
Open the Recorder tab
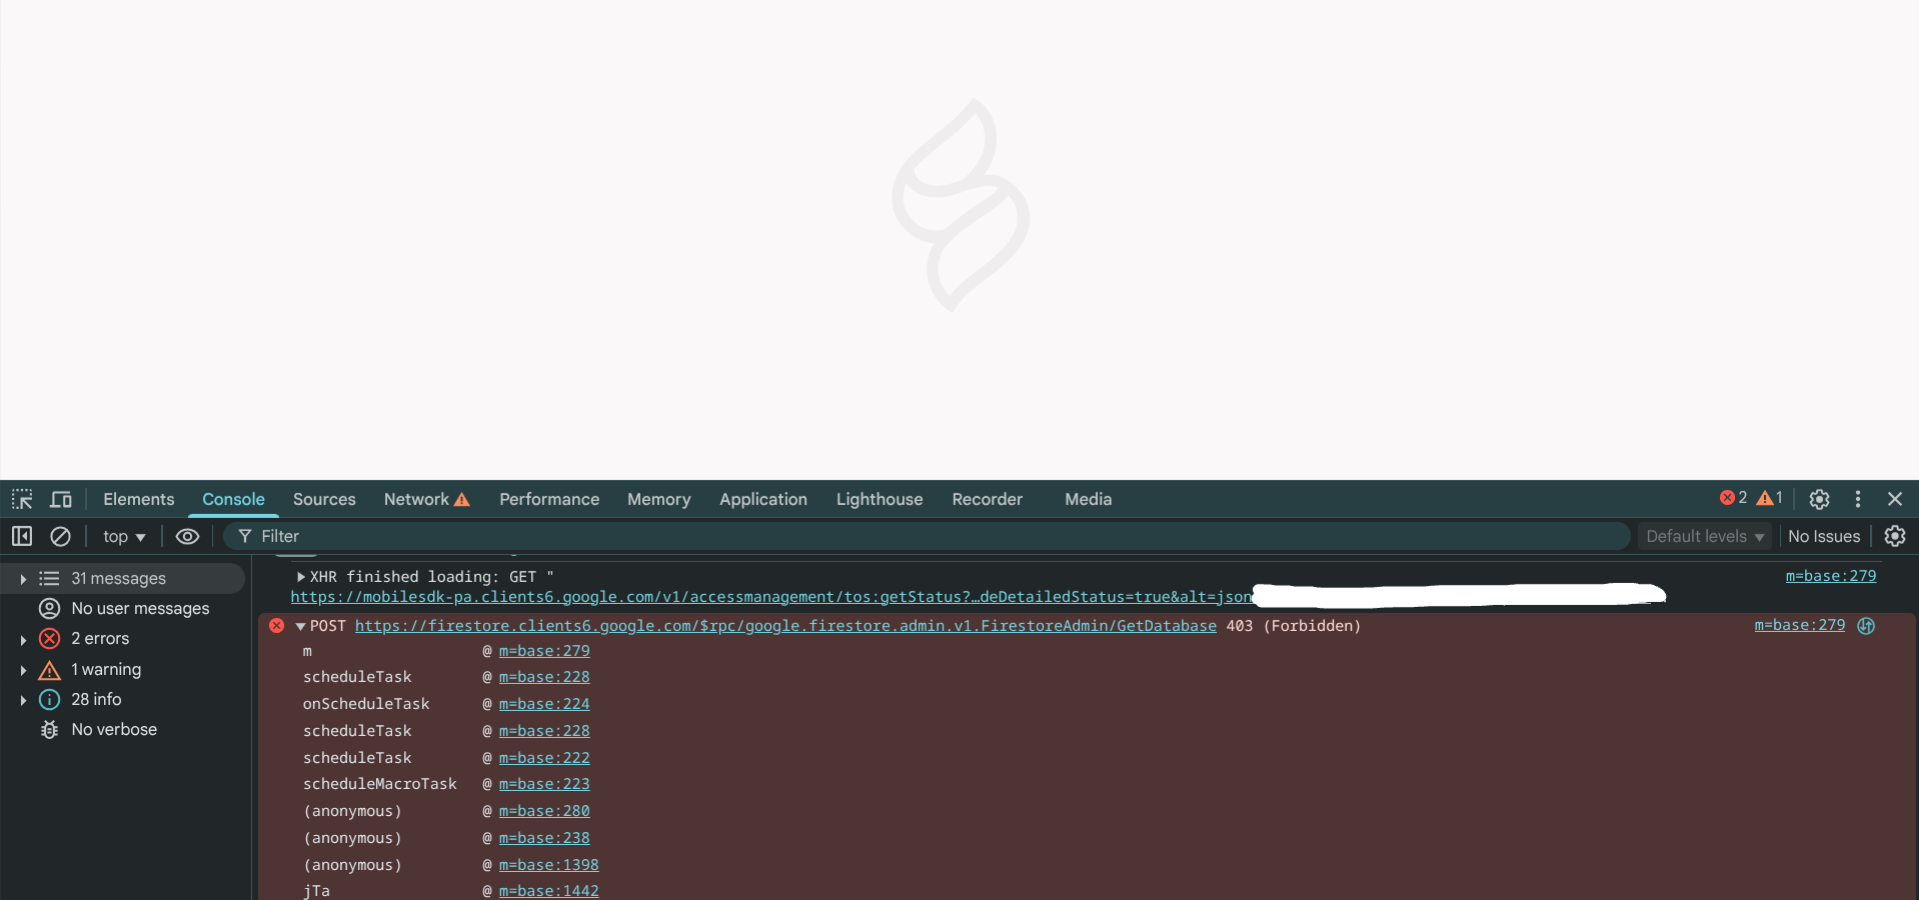click(x=987, y=499)
